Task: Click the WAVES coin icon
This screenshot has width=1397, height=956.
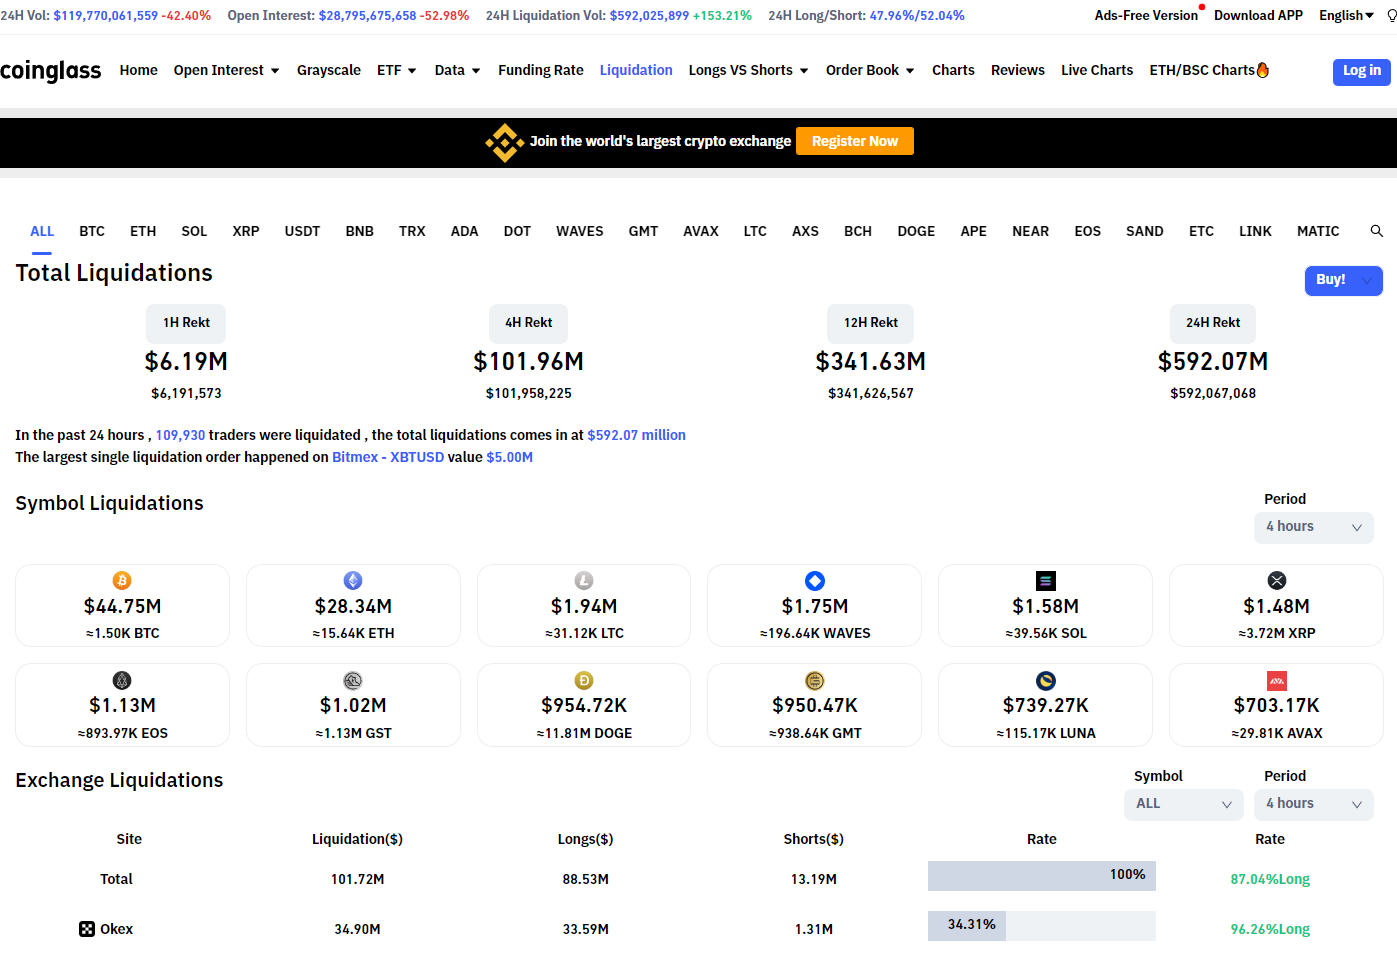Action: 815,581
